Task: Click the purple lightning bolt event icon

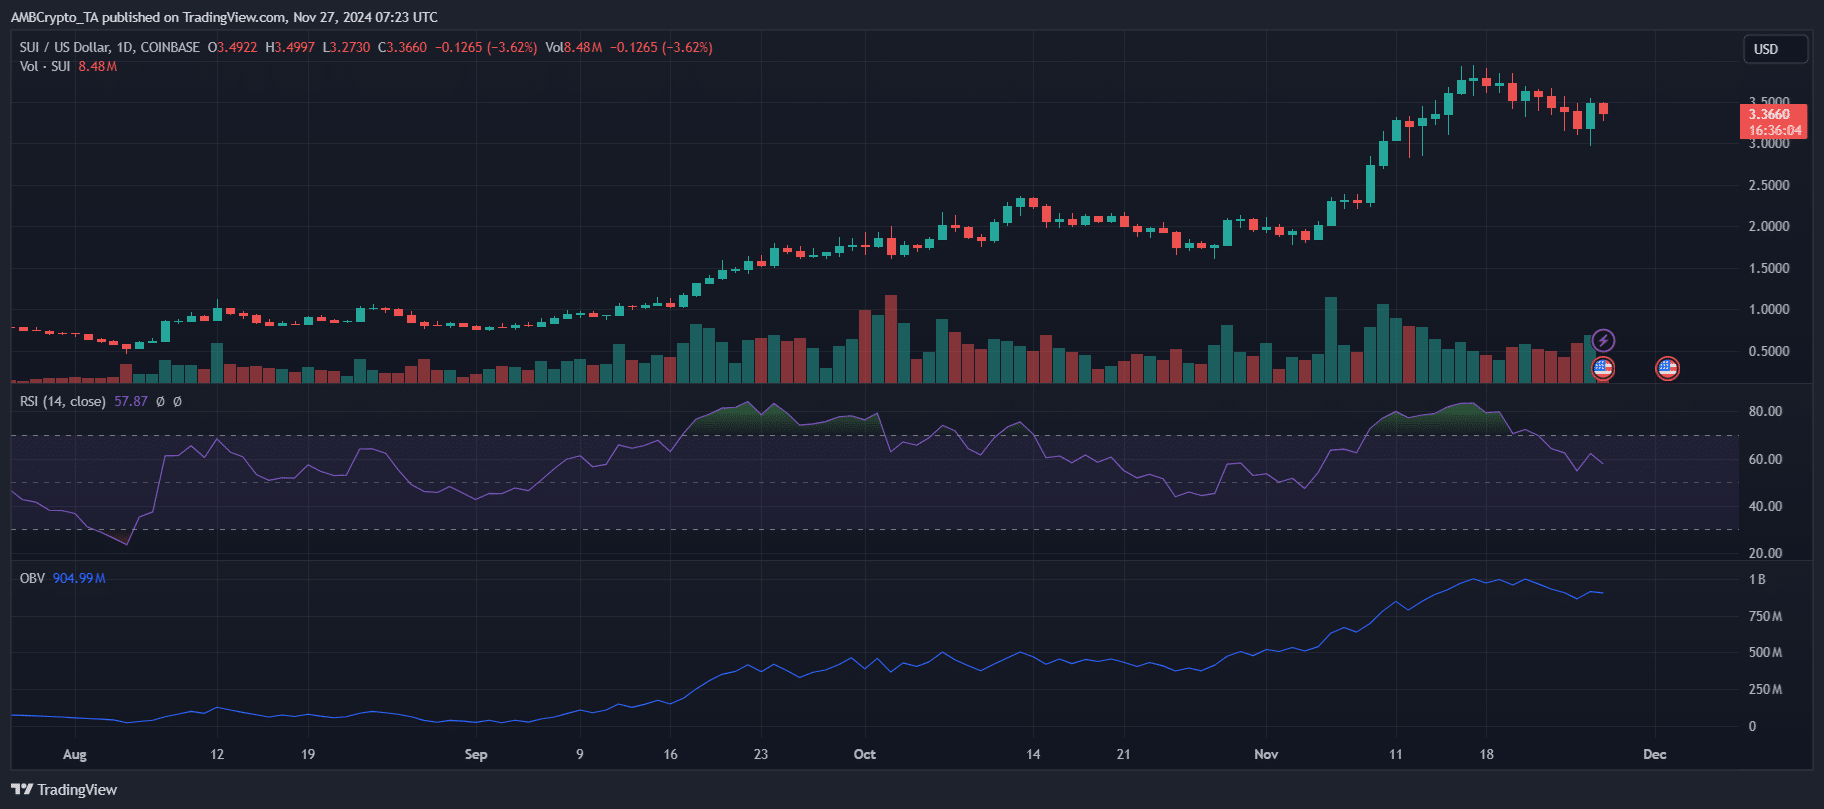Action: (1603, 341)
